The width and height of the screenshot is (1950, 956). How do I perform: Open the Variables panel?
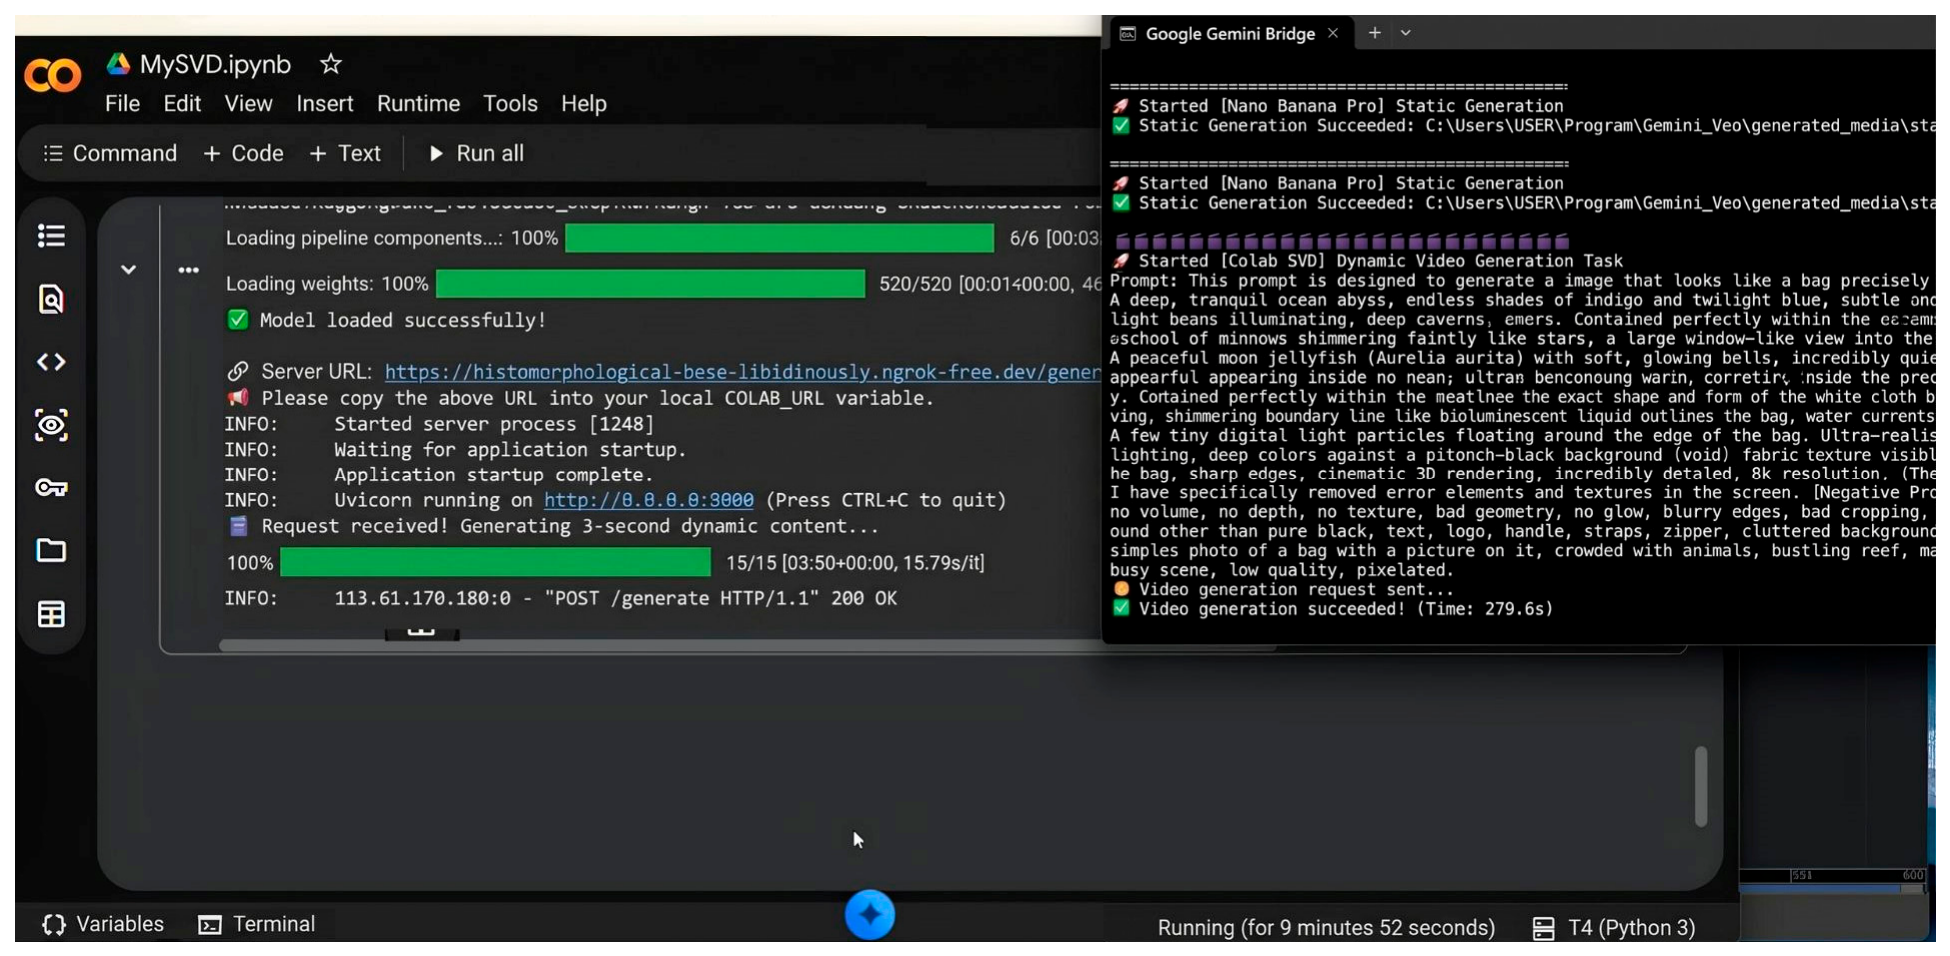(x=103, y=924)
